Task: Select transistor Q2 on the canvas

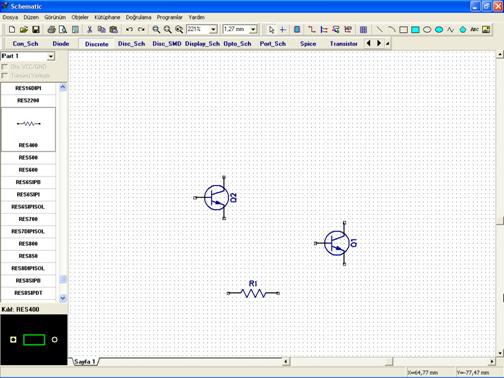Action: 216,198
